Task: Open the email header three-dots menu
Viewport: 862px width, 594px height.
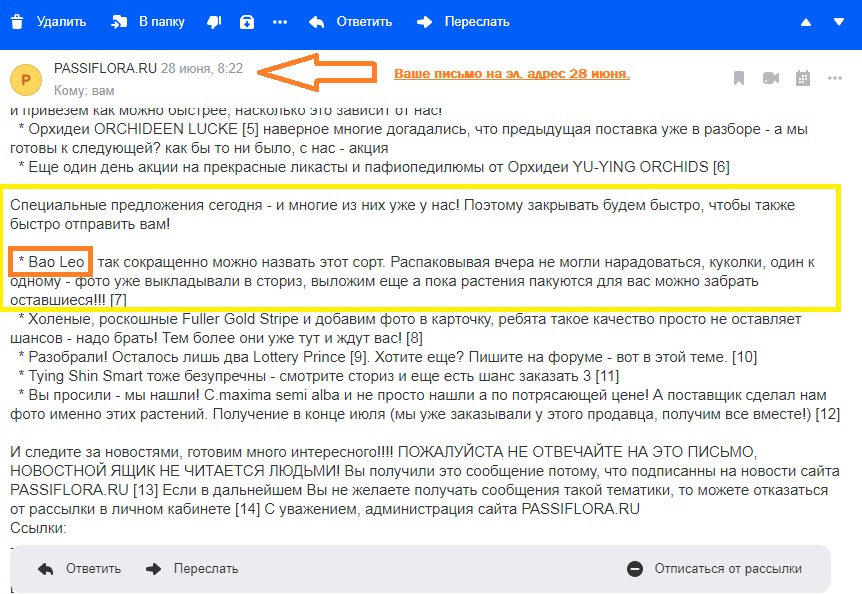Action: pyautogui.click(x=834, y=78)
